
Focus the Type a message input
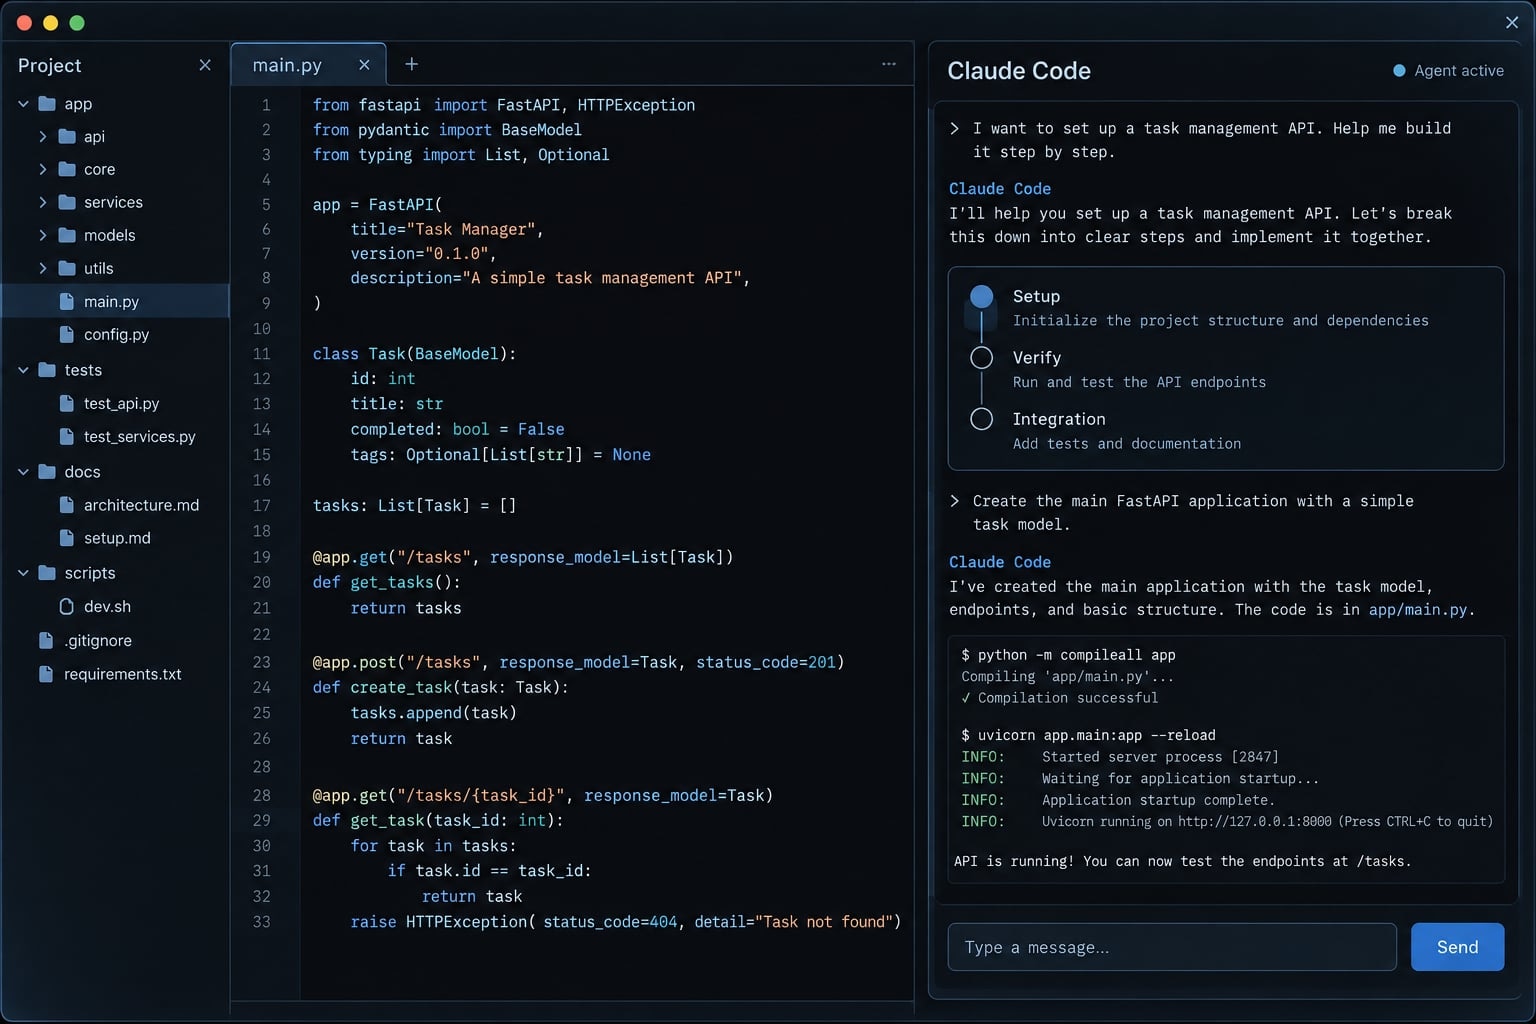pos(1172,947)
